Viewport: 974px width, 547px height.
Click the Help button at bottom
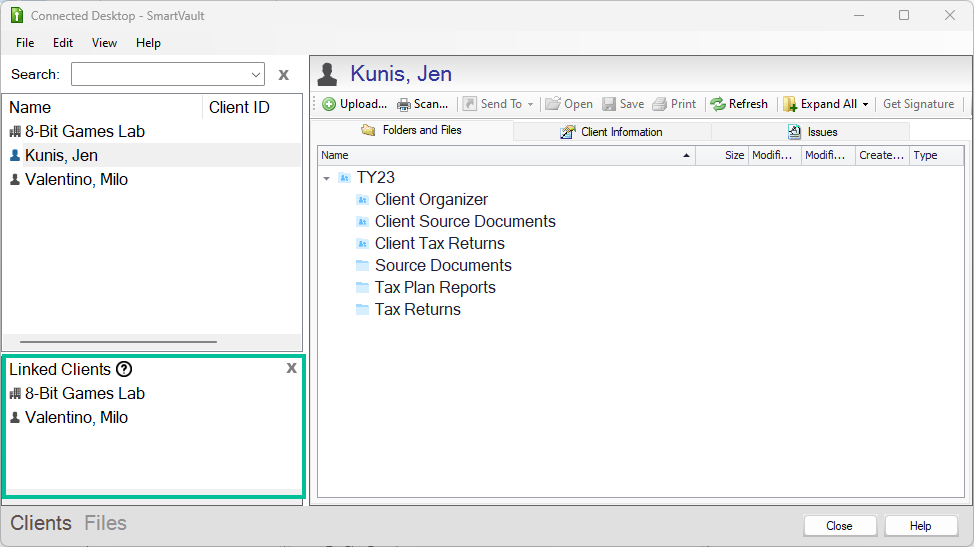(x=921, y=526)
